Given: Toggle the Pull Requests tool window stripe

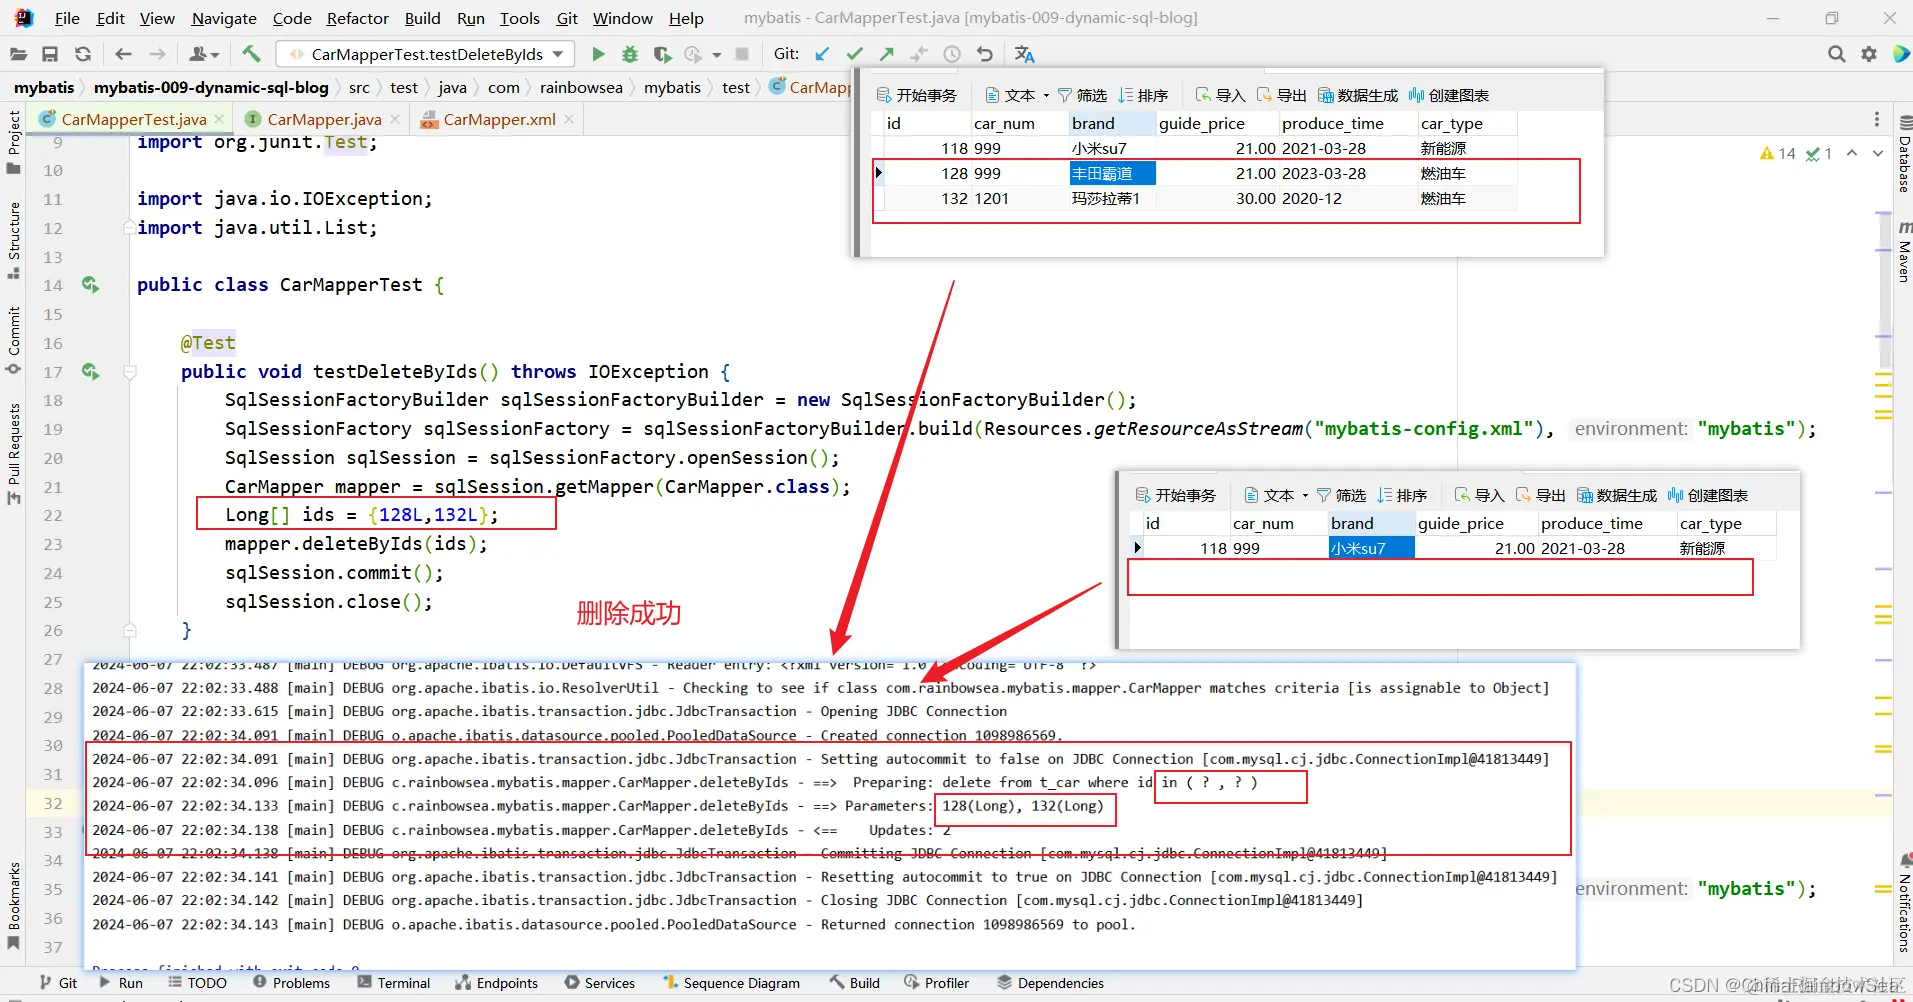Looking at the screenshot, I should point(14,454).
